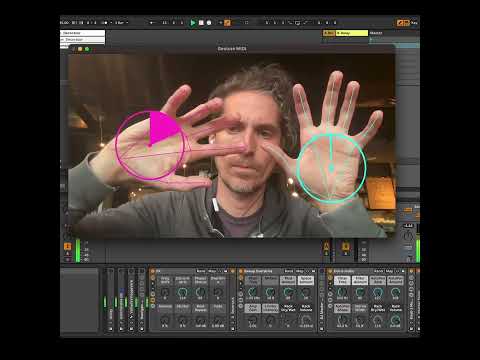The width and height of the screenshot is (480, 360).
Task: Open the quantization menu showing 1 Bar
Action: tap(121, 23)
